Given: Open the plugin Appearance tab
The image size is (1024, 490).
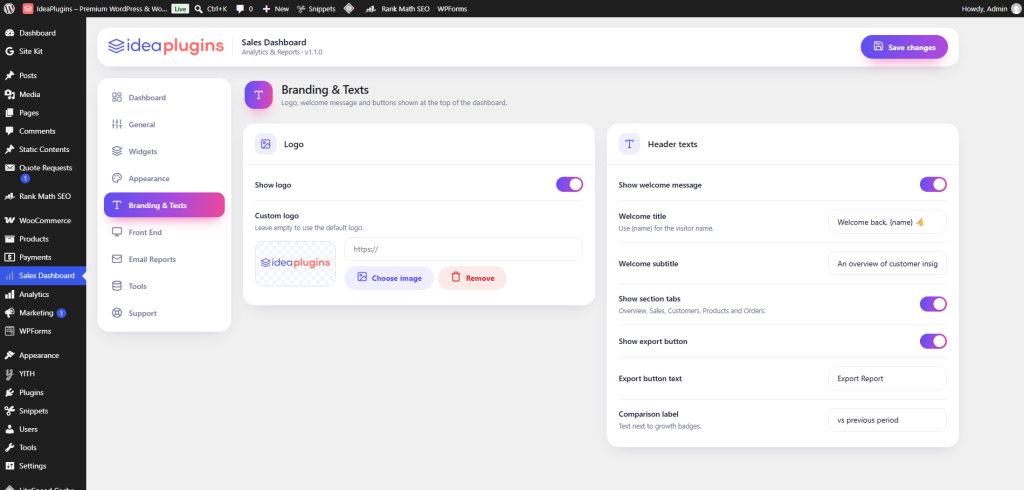Looking at the screenshot, I should click(164, 178).
